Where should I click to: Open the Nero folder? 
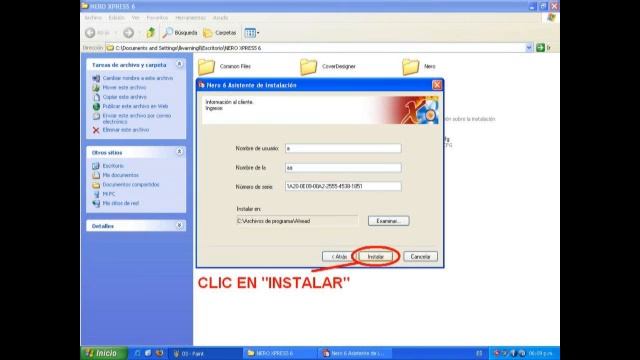(419, 67)
